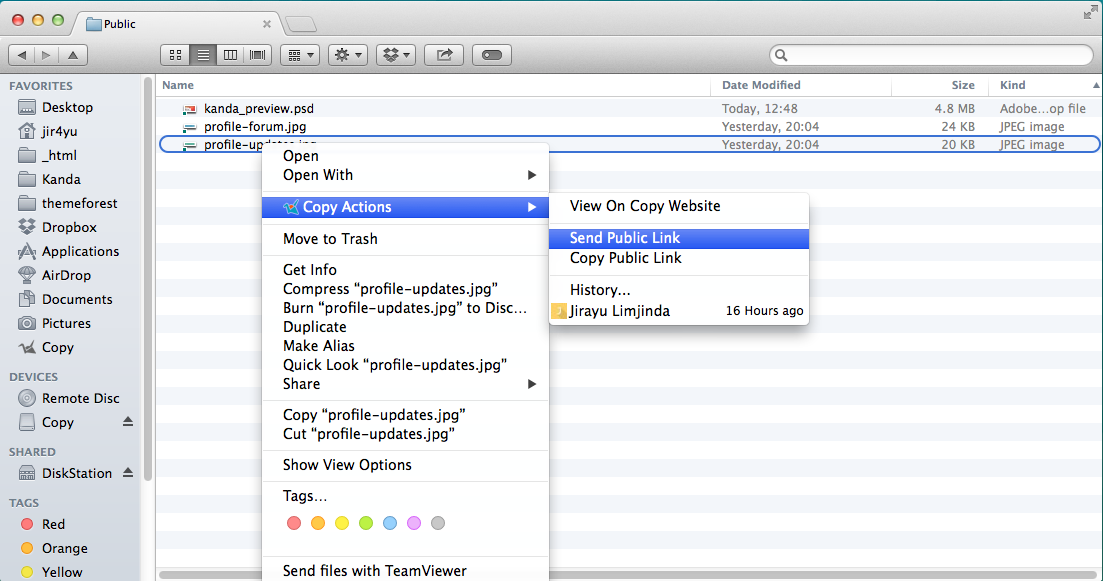Screen dimensions: 1103x581
Task: Open the Copy folder under Favorites
Action: [x=58, y=347]
